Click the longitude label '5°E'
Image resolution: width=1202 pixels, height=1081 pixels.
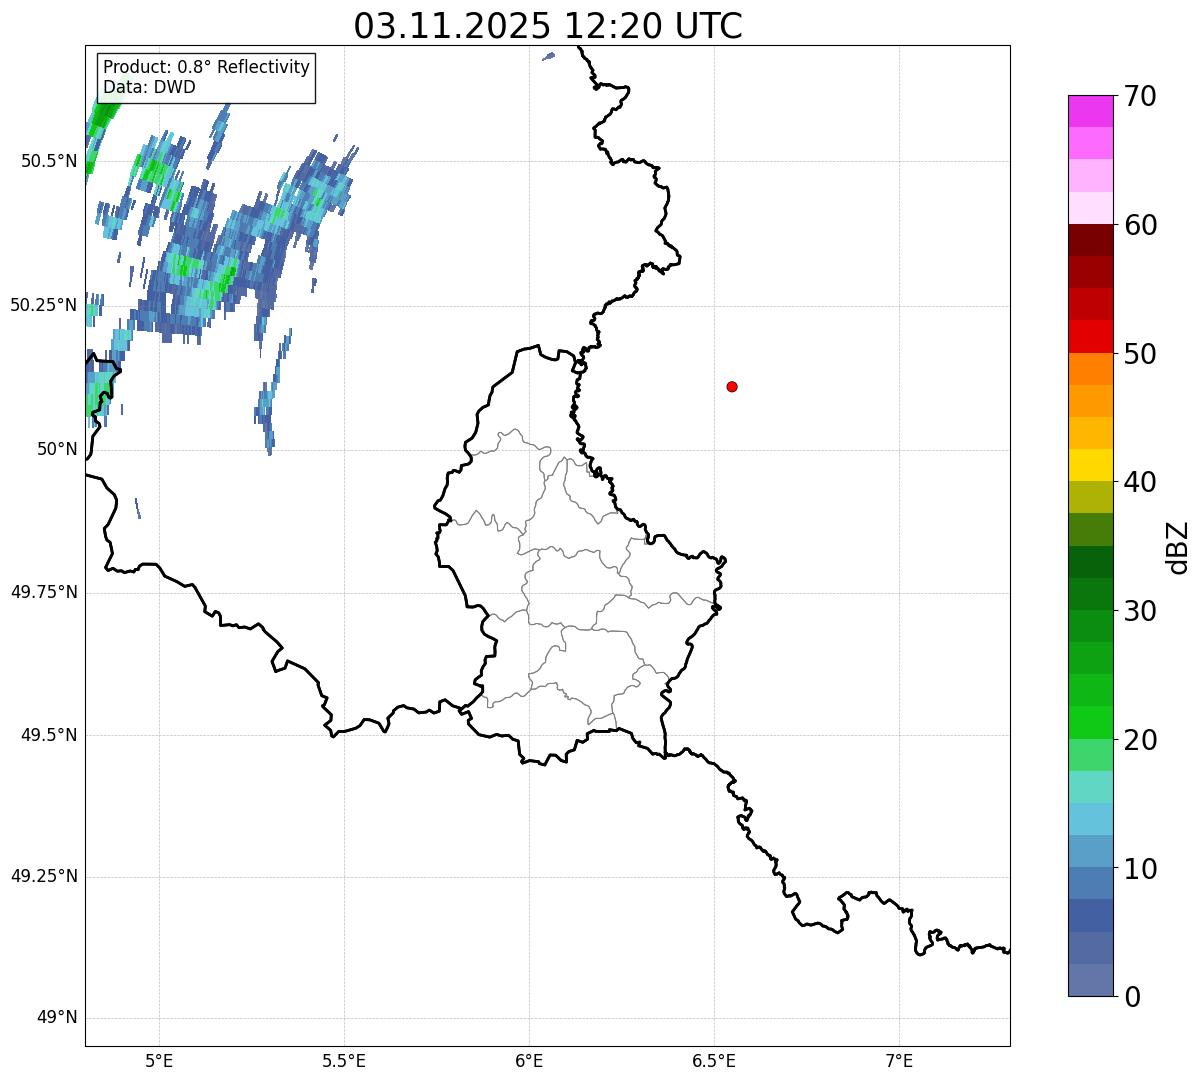click(x=159, y=1061)
